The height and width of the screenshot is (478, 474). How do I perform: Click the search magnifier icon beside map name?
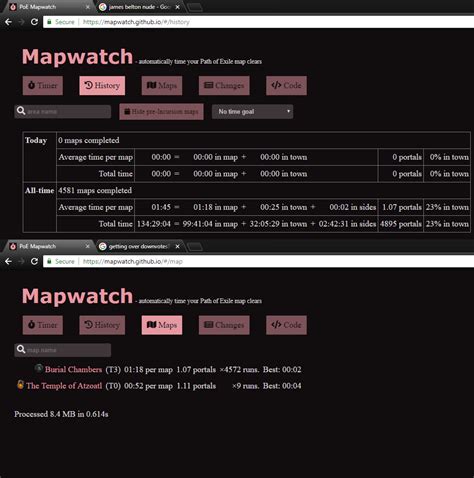point(21,349)
